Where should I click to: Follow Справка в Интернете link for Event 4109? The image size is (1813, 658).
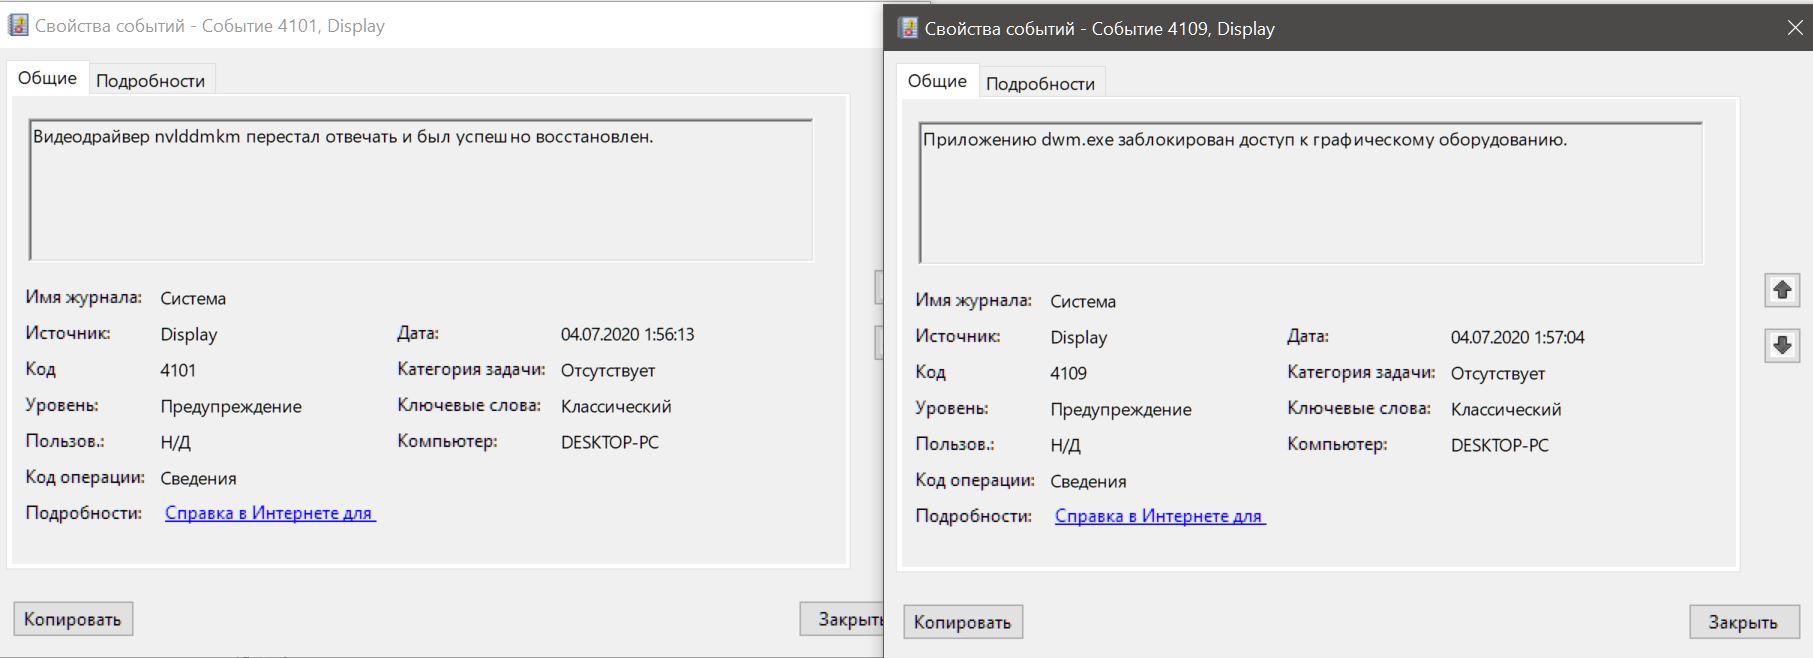pos(1159,516)
